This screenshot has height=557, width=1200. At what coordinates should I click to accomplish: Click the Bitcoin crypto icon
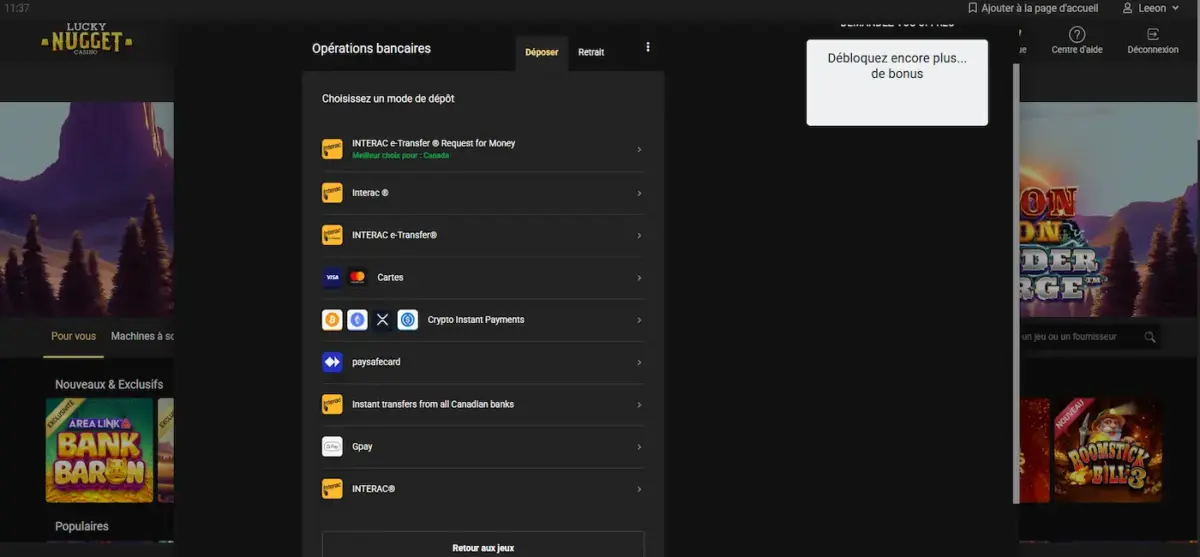pos(332,320)
